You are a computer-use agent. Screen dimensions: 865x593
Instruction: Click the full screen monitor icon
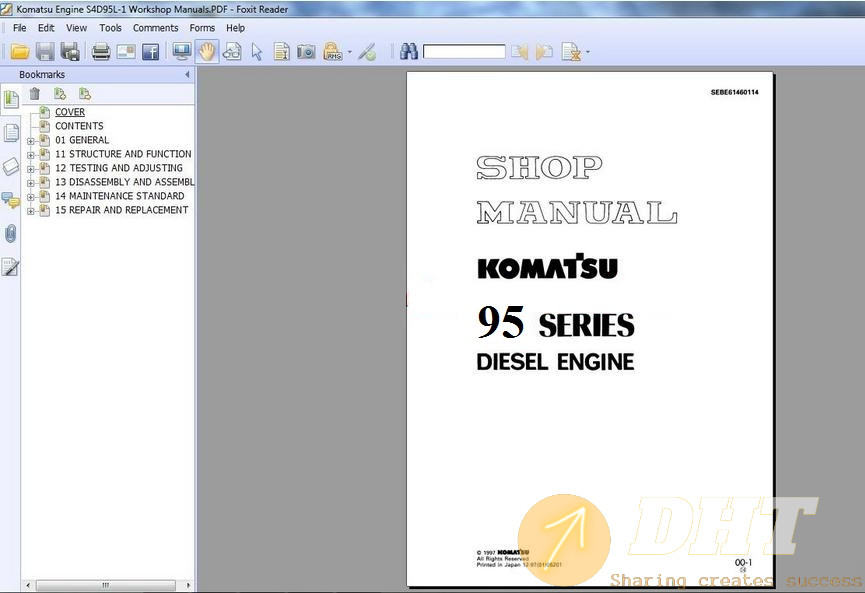tap(181, 52)
